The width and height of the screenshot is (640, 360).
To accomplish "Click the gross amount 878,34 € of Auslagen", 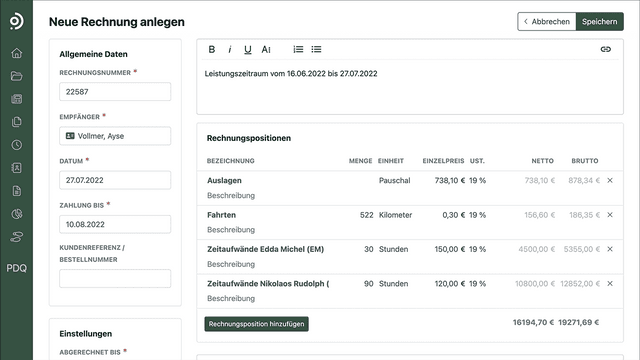I will (584, 180).
